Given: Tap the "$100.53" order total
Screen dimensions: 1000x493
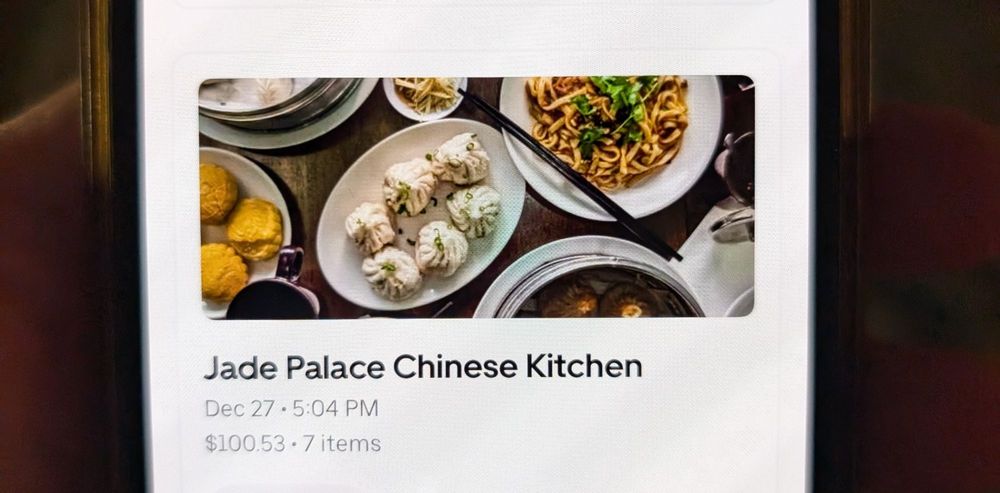Looking at the screenshot, I should point(244,443).
